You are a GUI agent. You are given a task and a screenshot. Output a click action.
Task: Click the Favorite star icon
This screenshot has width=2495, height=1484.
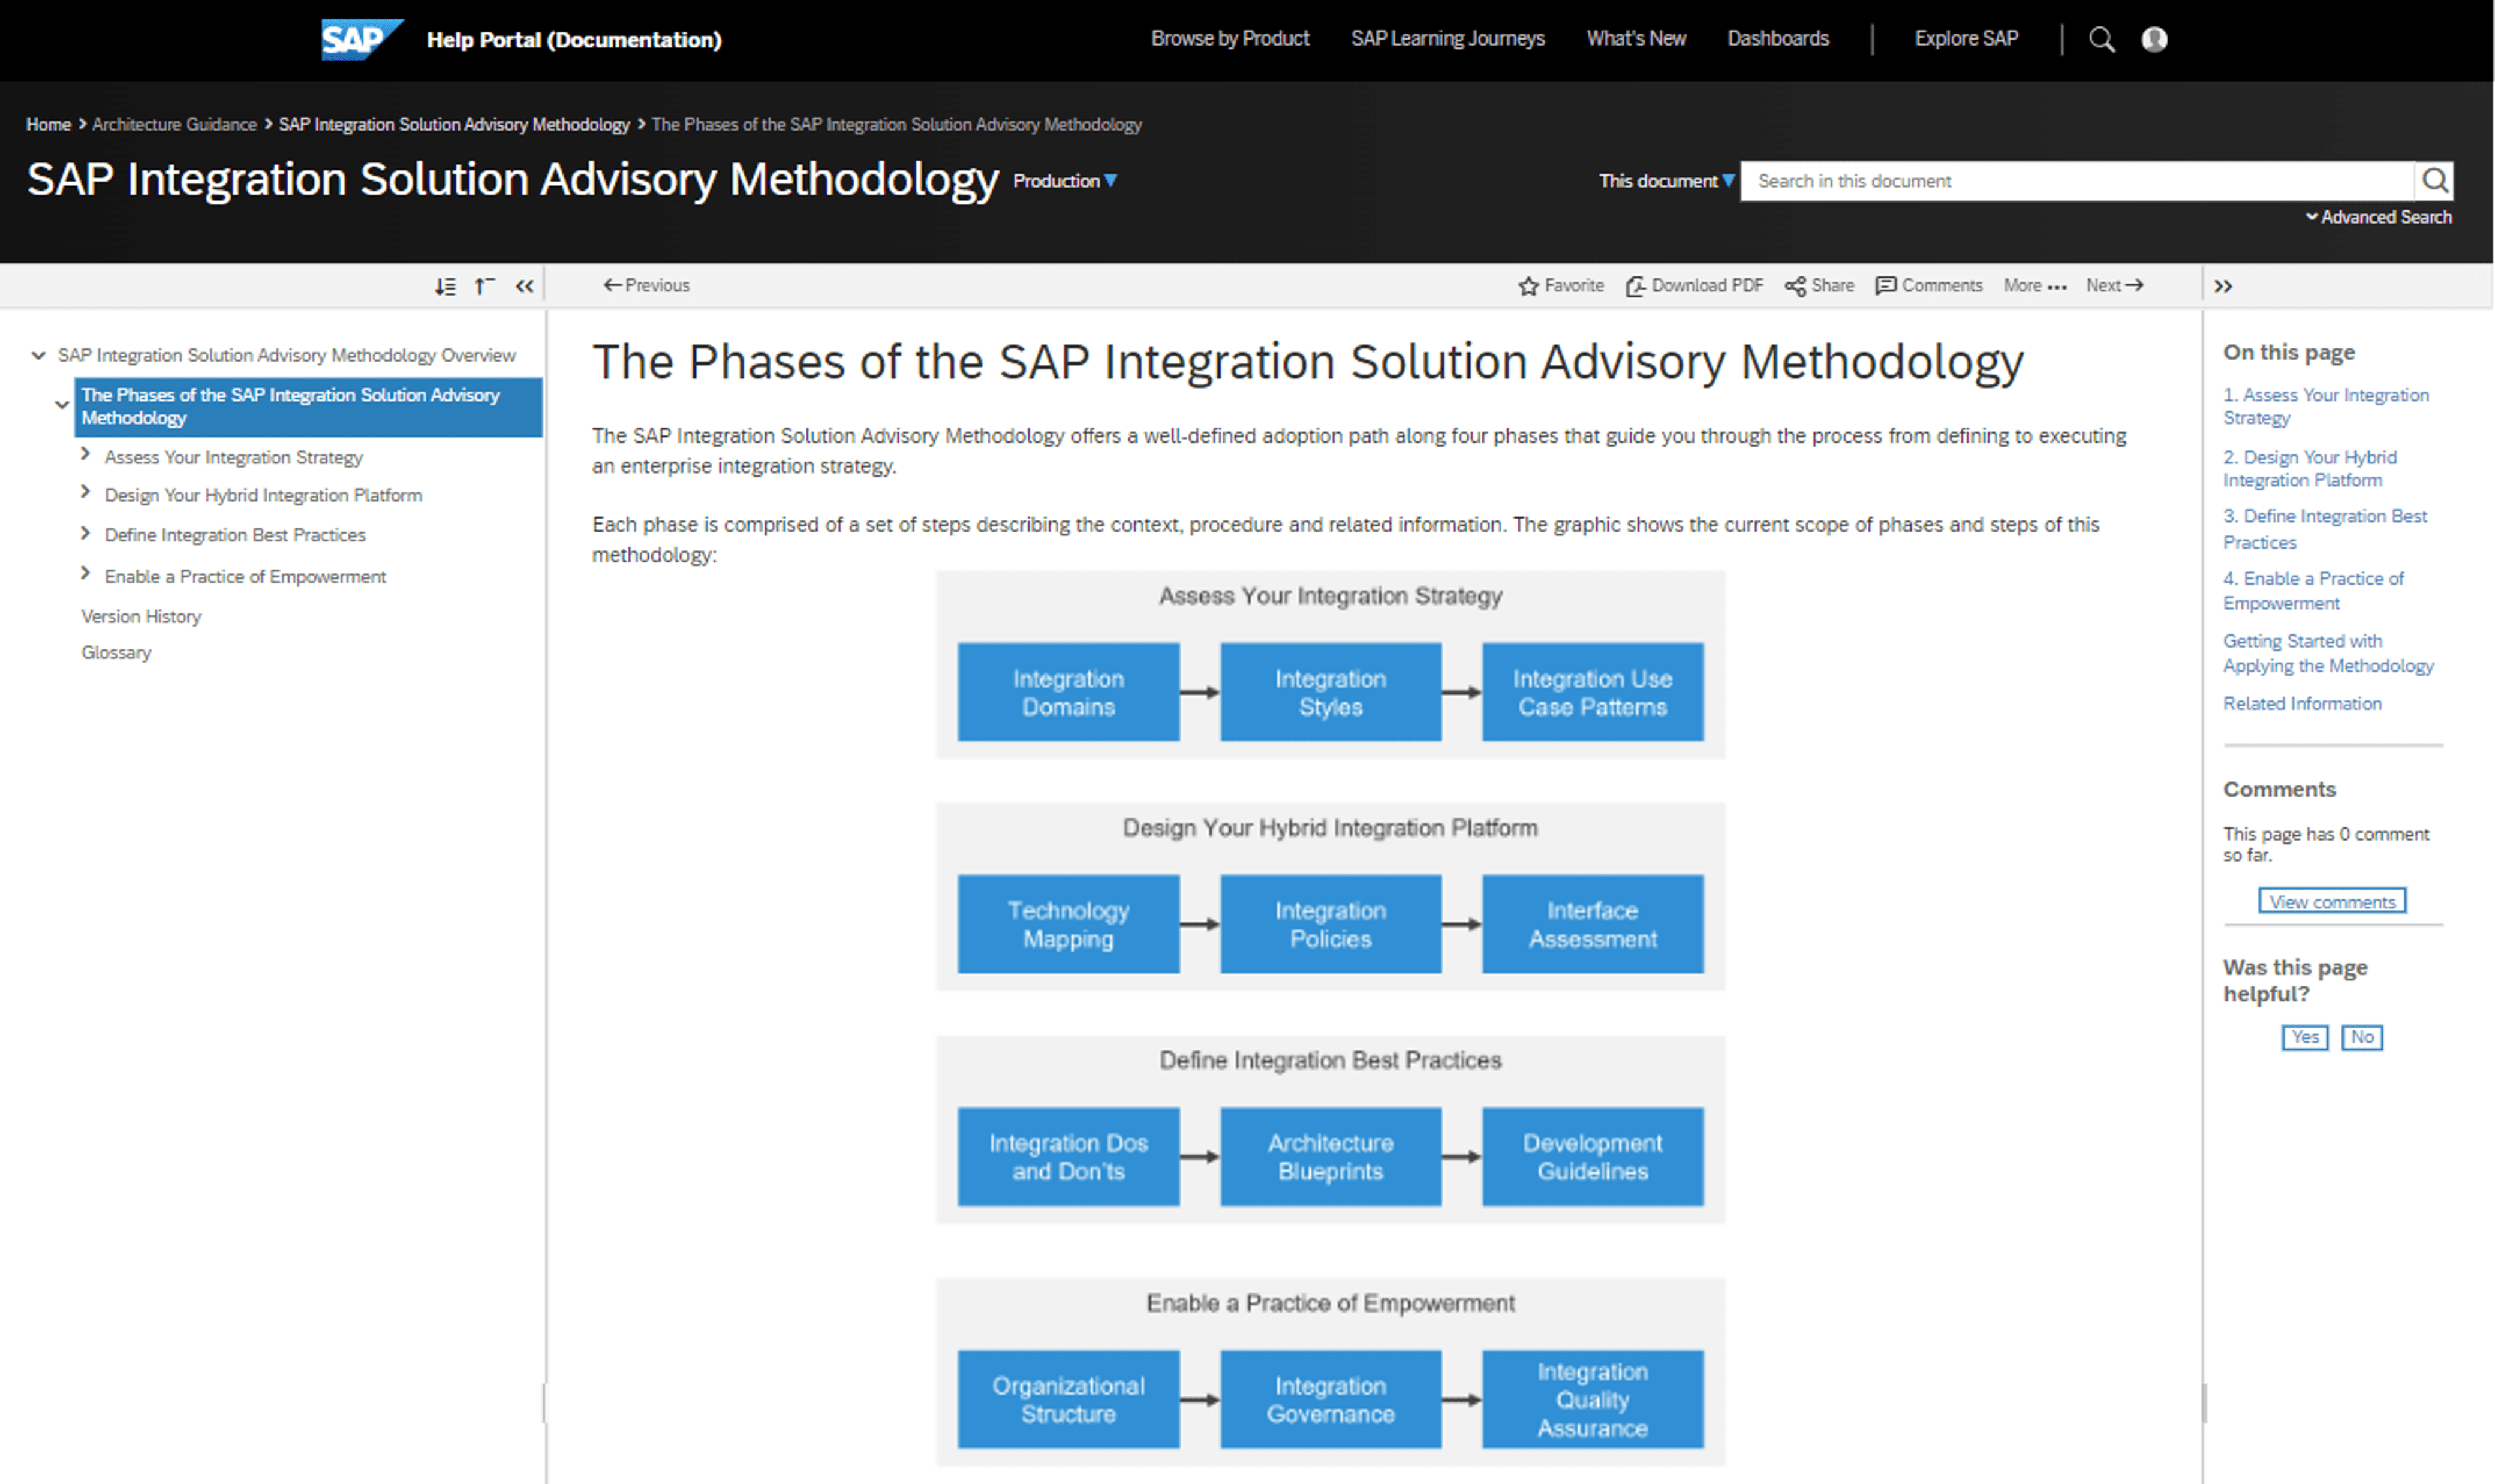click(1528, 286)
